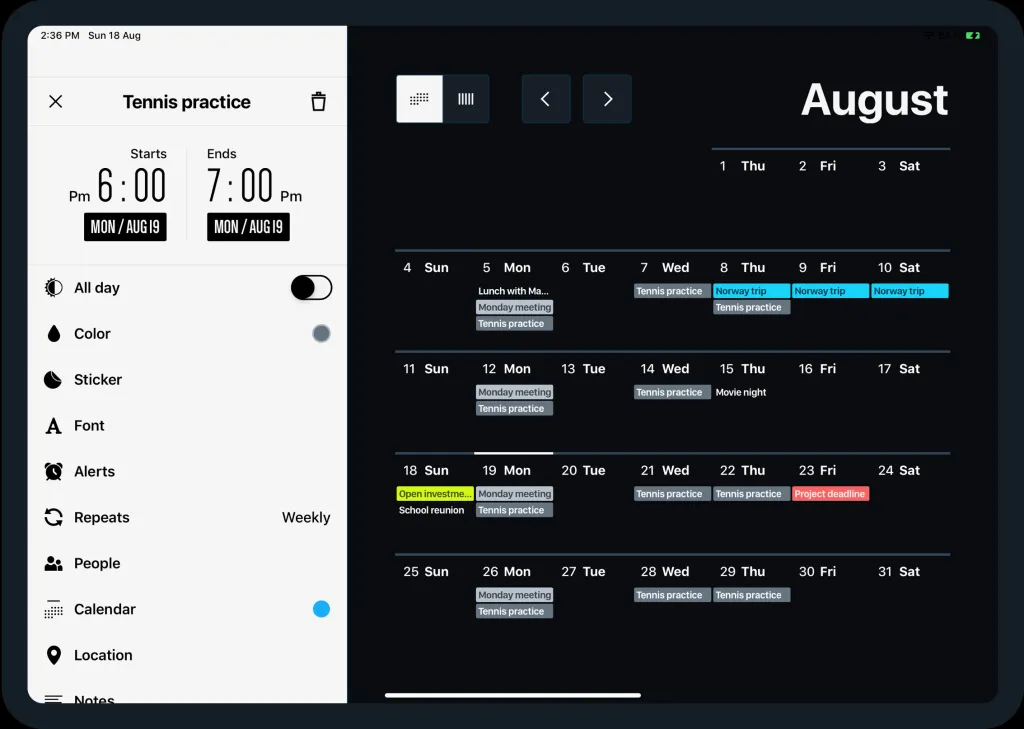Delete event with the trash icon
This screenshot has width=1024, height=729.
coord(318,101)
